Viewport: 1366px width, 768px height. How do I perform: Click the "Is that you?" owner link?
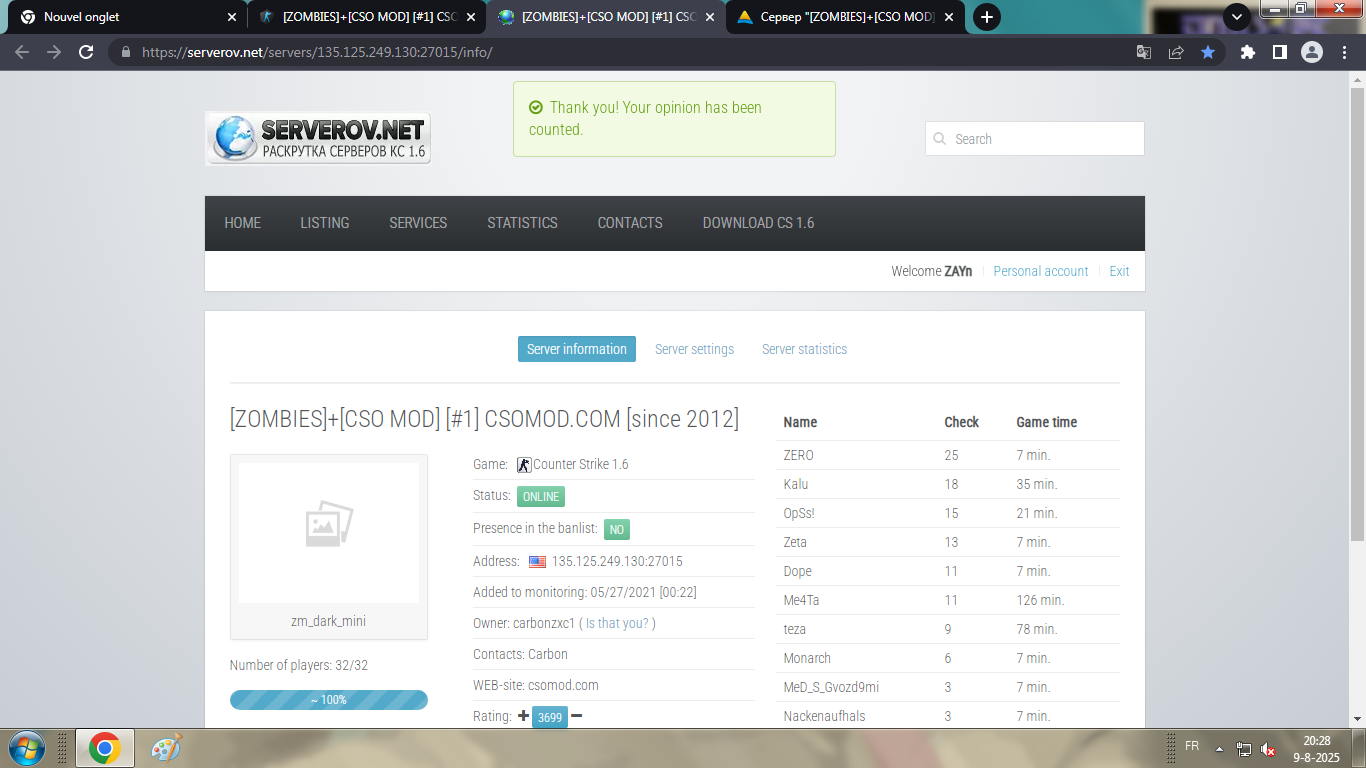617,623
